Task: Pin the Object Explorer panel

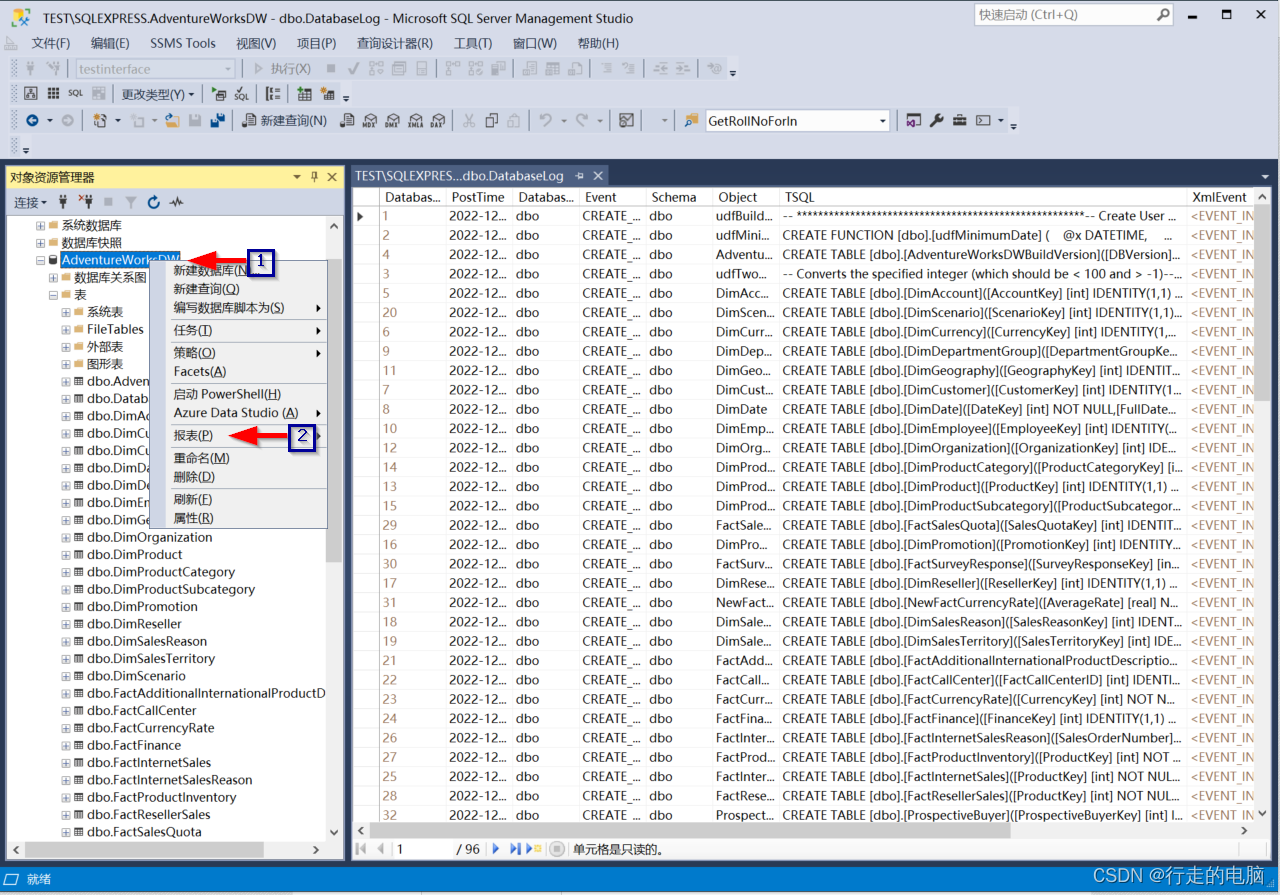Action: coord(314,177)
